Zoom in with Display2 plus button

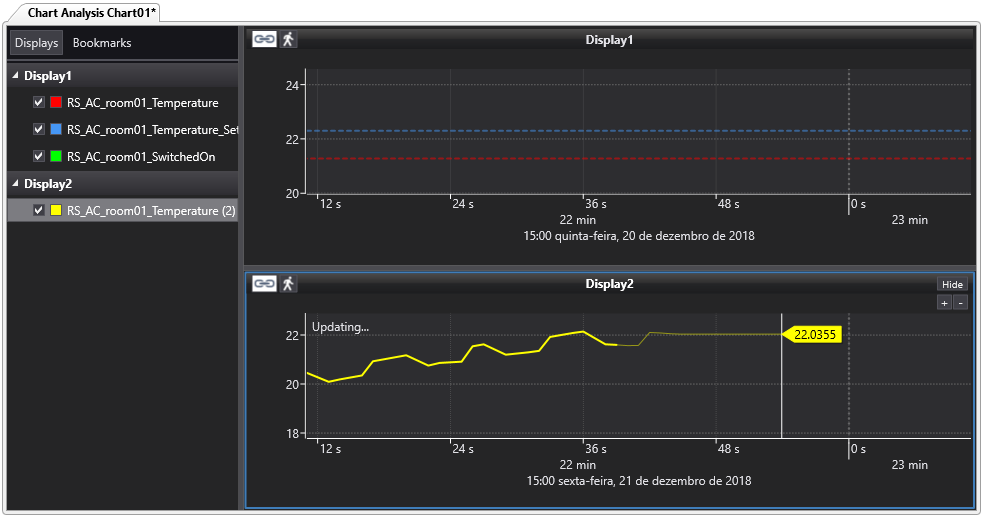coord(944,303)
